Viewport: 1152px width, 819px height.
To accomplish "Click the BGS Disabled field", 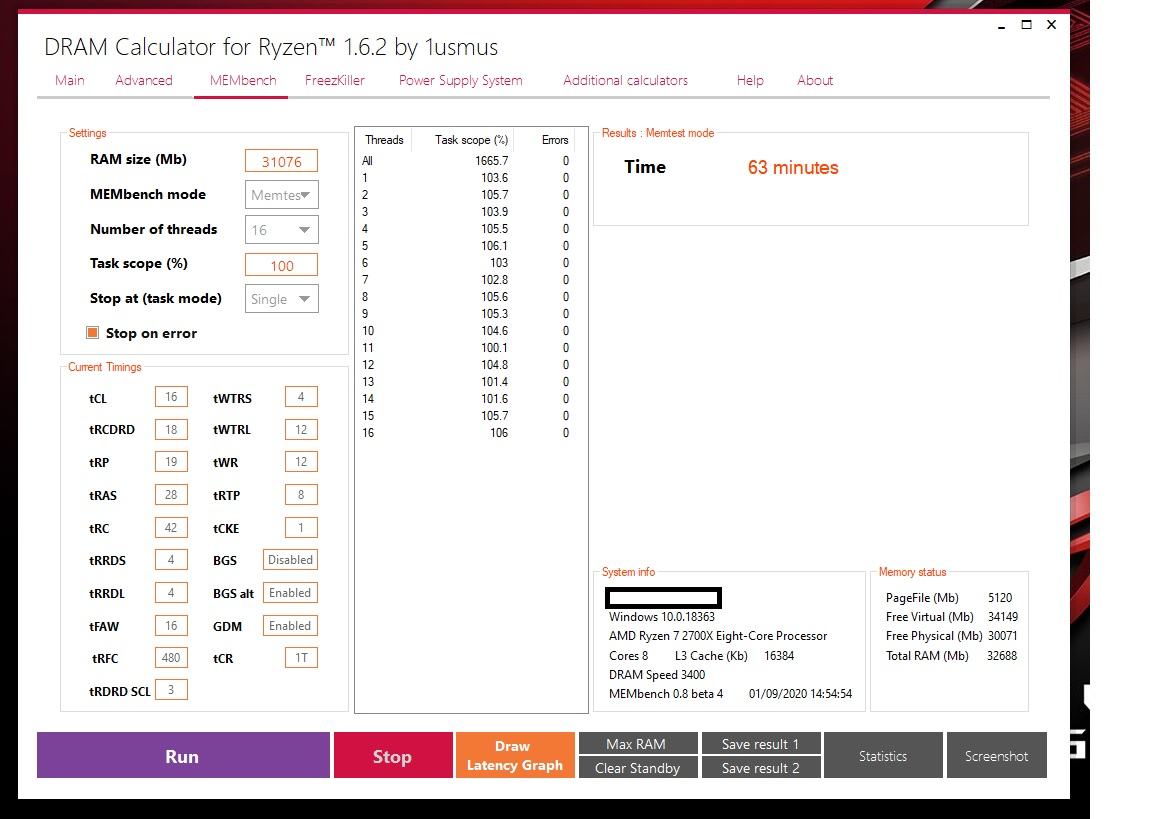I will [290, 560].
